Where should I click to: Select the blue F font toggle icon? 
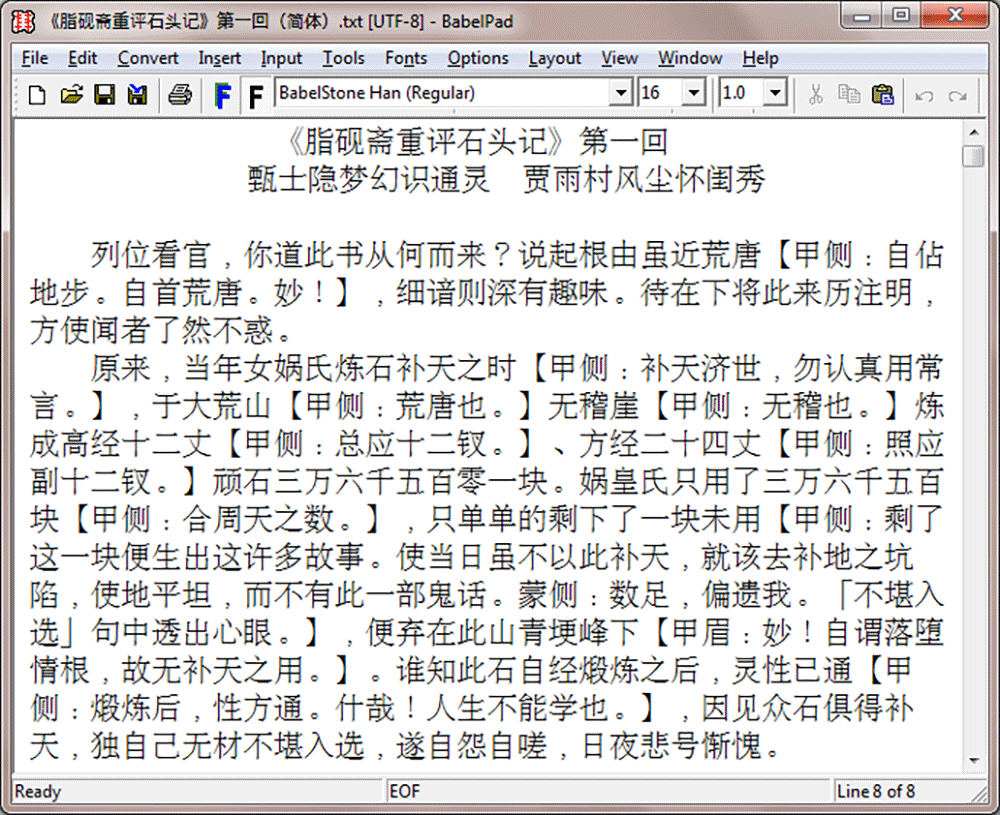222,93
